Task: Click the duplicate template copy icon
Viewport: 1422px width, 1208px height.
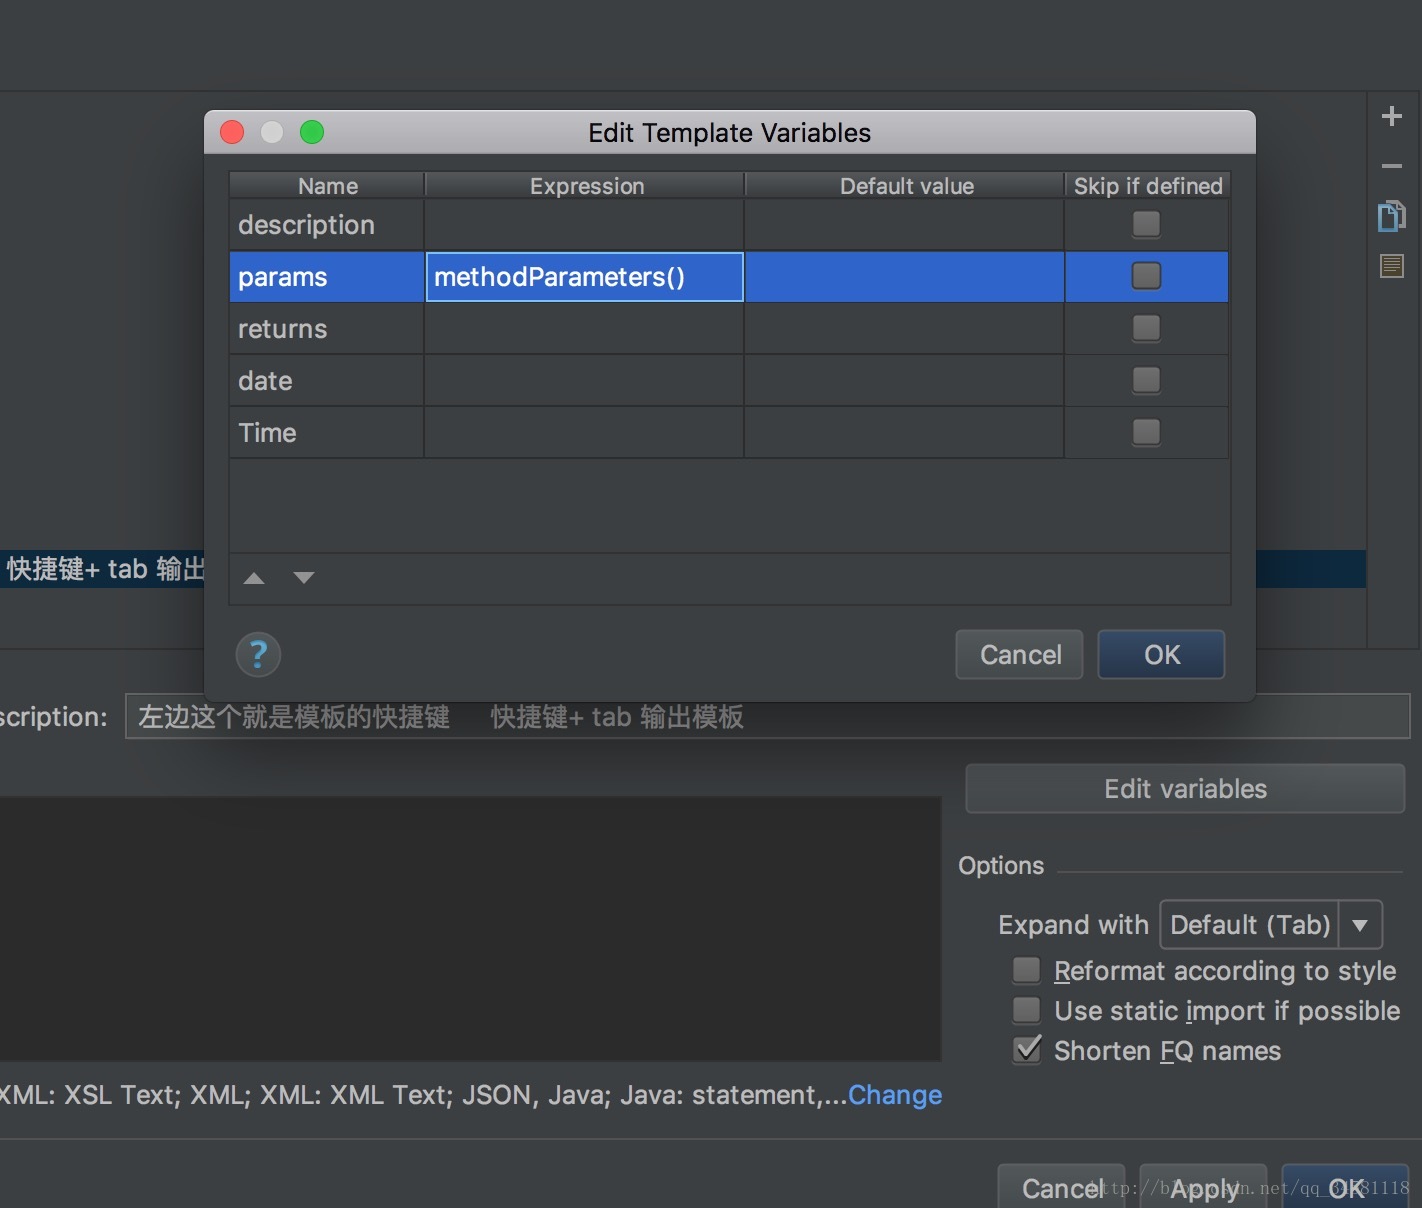Action: [1391, 216]
